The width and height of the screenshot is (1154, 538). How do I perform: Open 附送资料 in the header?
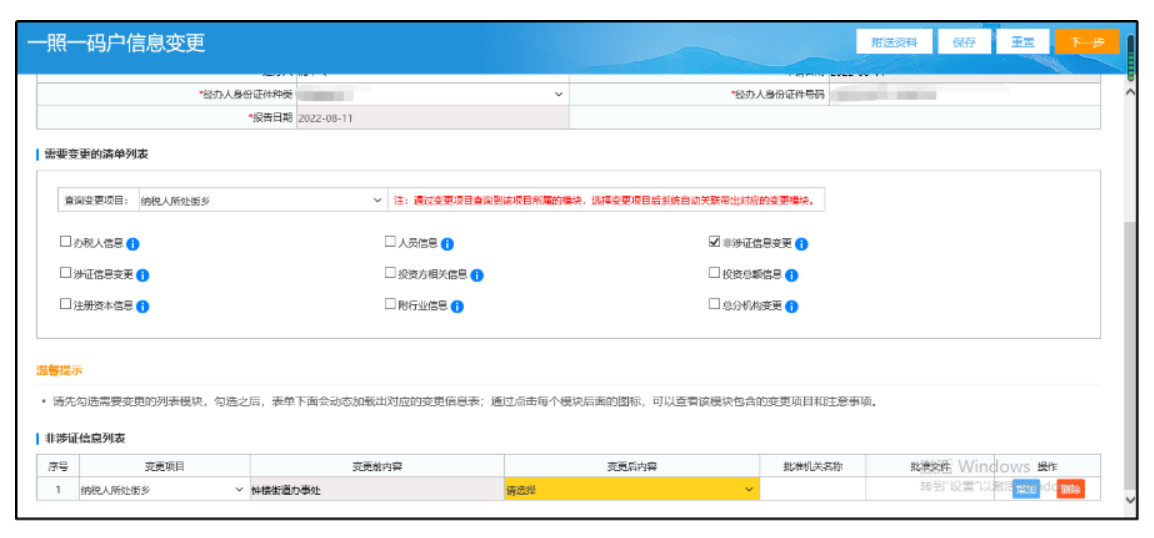pyautogui.click(x=894, y=42)
